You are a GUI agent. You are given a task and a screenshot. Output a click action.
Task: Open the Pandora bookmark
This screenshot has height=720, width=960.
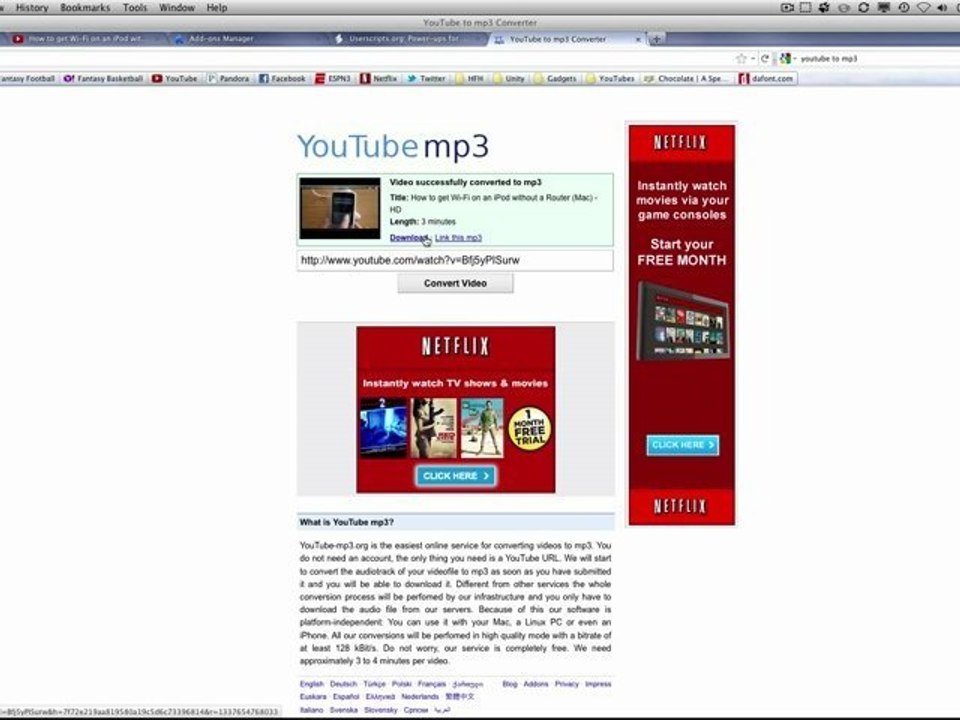[228, 79]
